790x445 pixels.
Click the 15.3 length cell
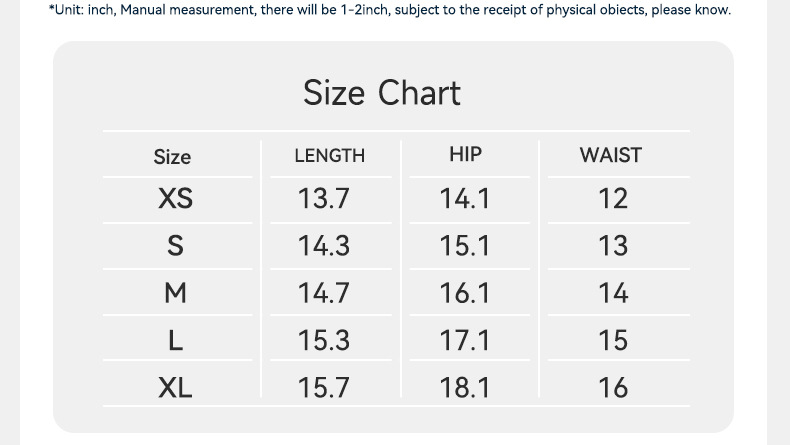point(324,340)
